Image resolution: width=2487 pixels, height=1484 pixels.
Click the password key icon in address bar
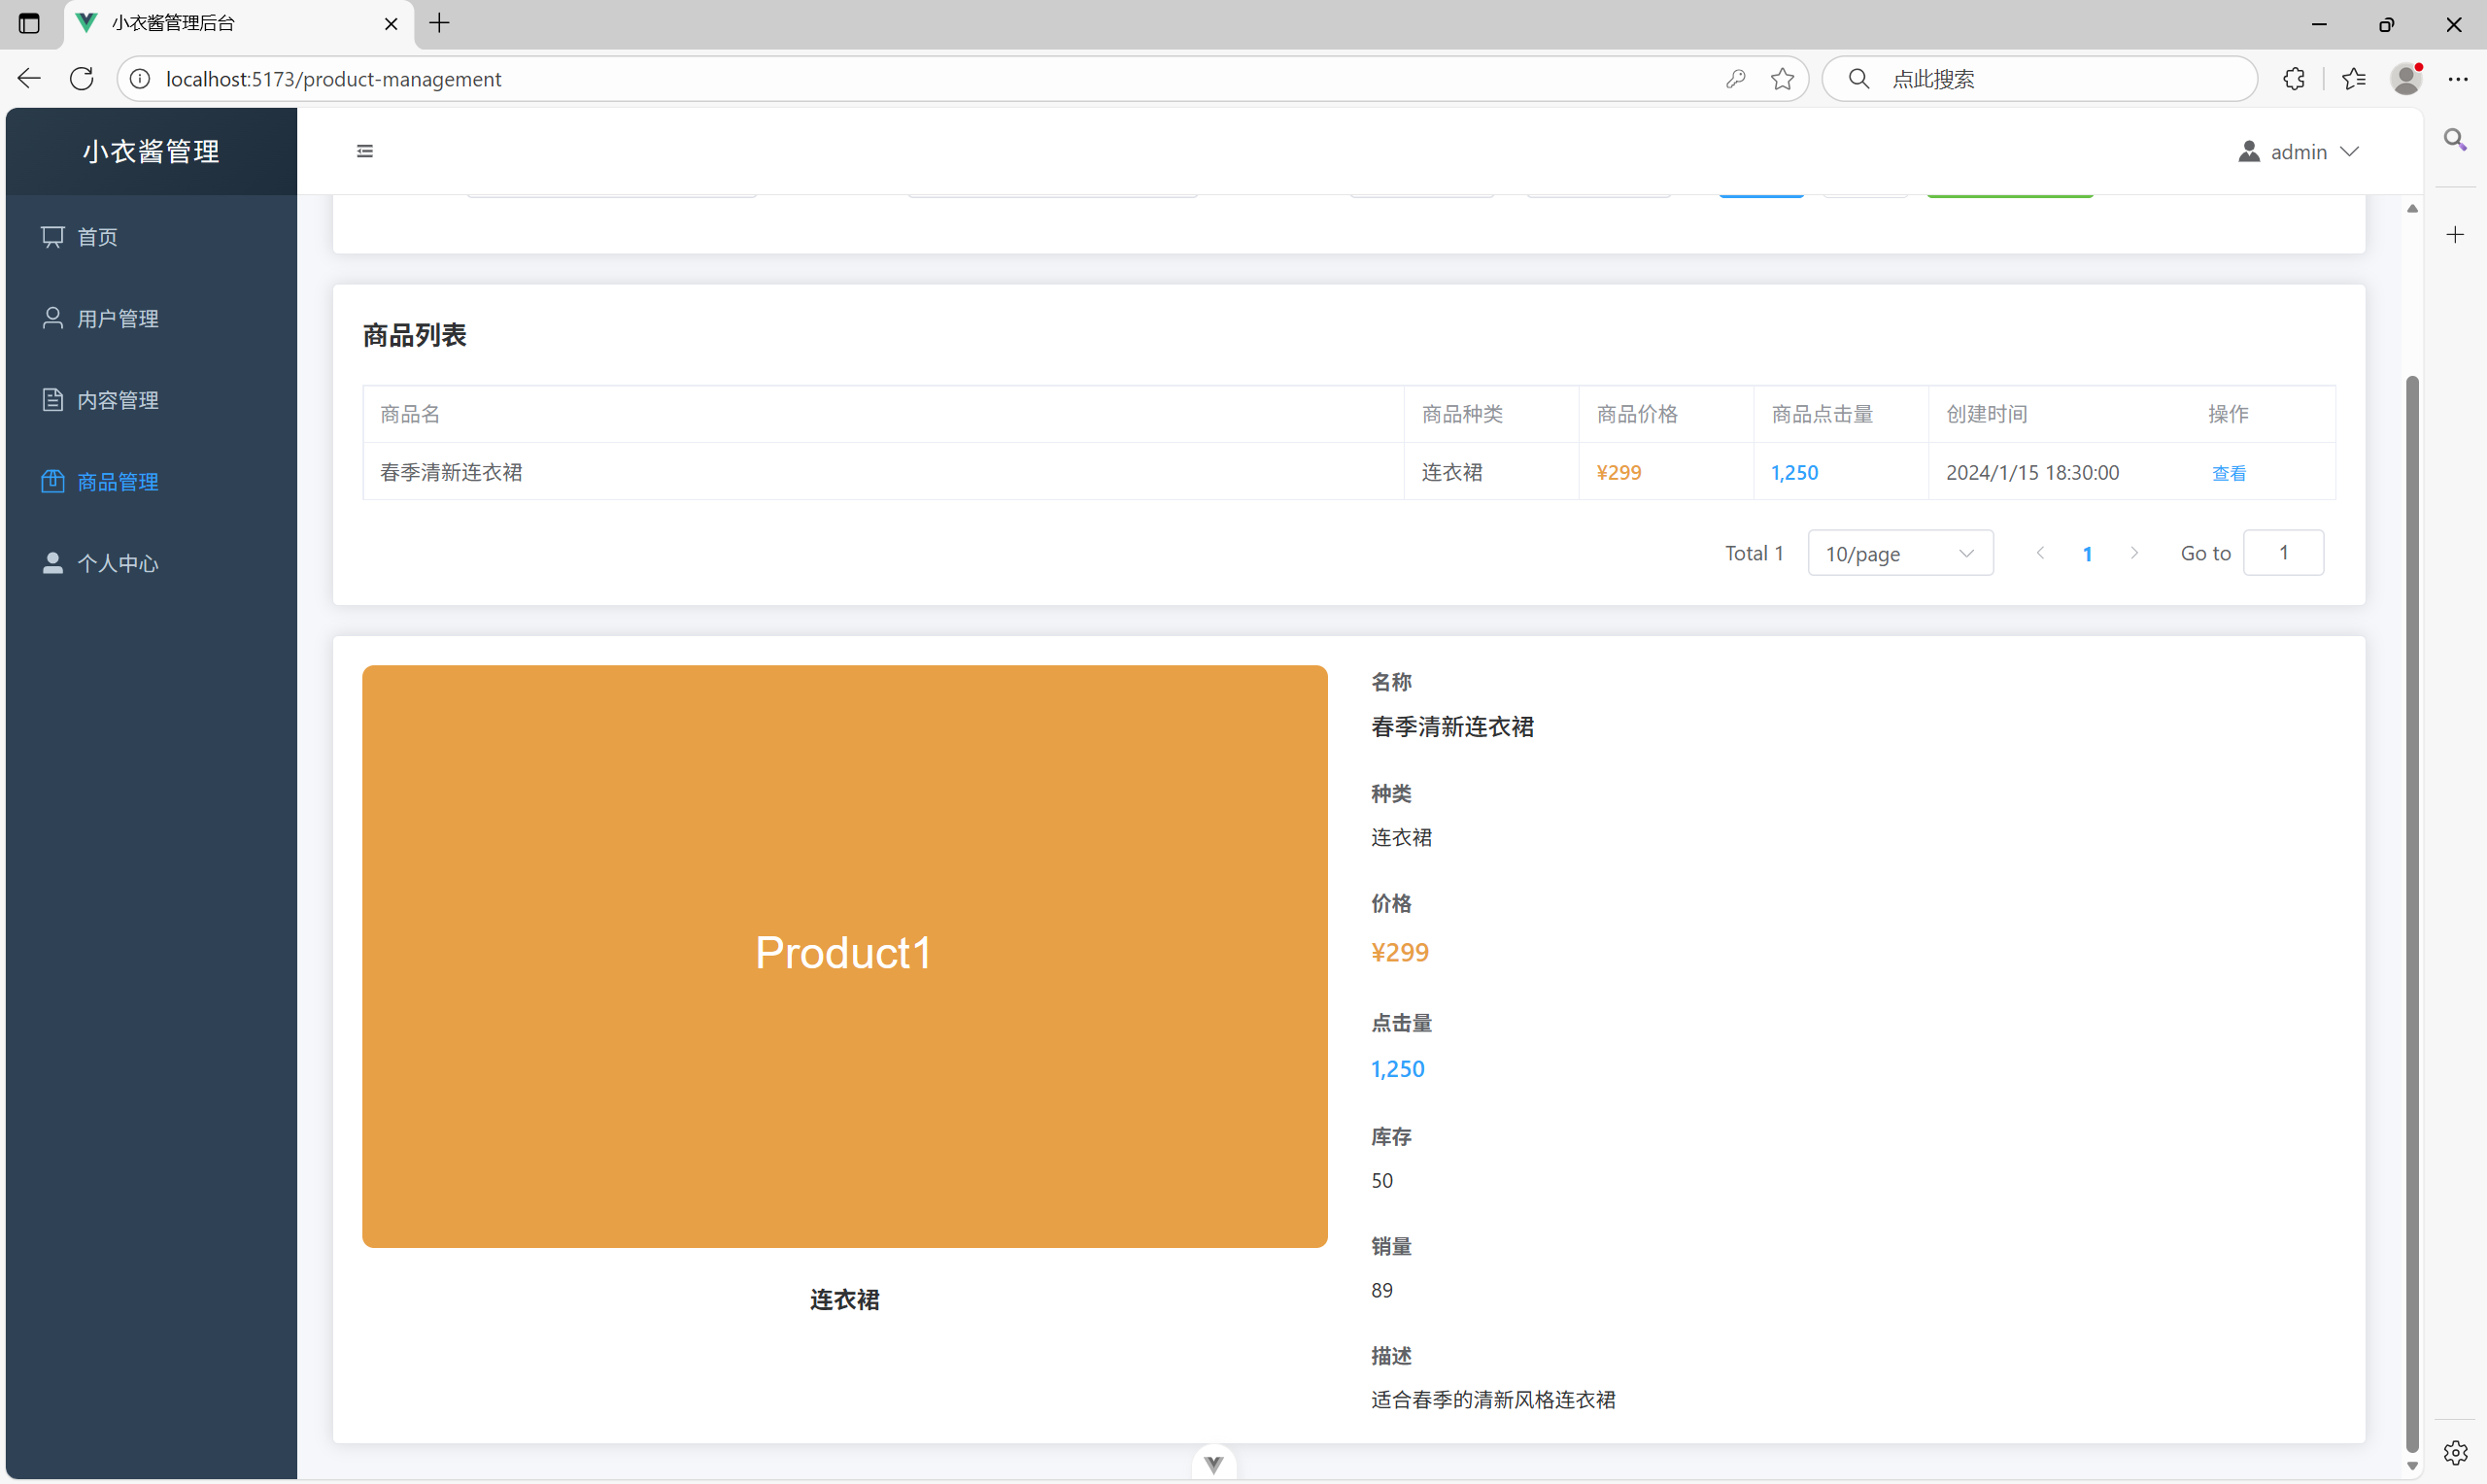tap(1736, 79)
